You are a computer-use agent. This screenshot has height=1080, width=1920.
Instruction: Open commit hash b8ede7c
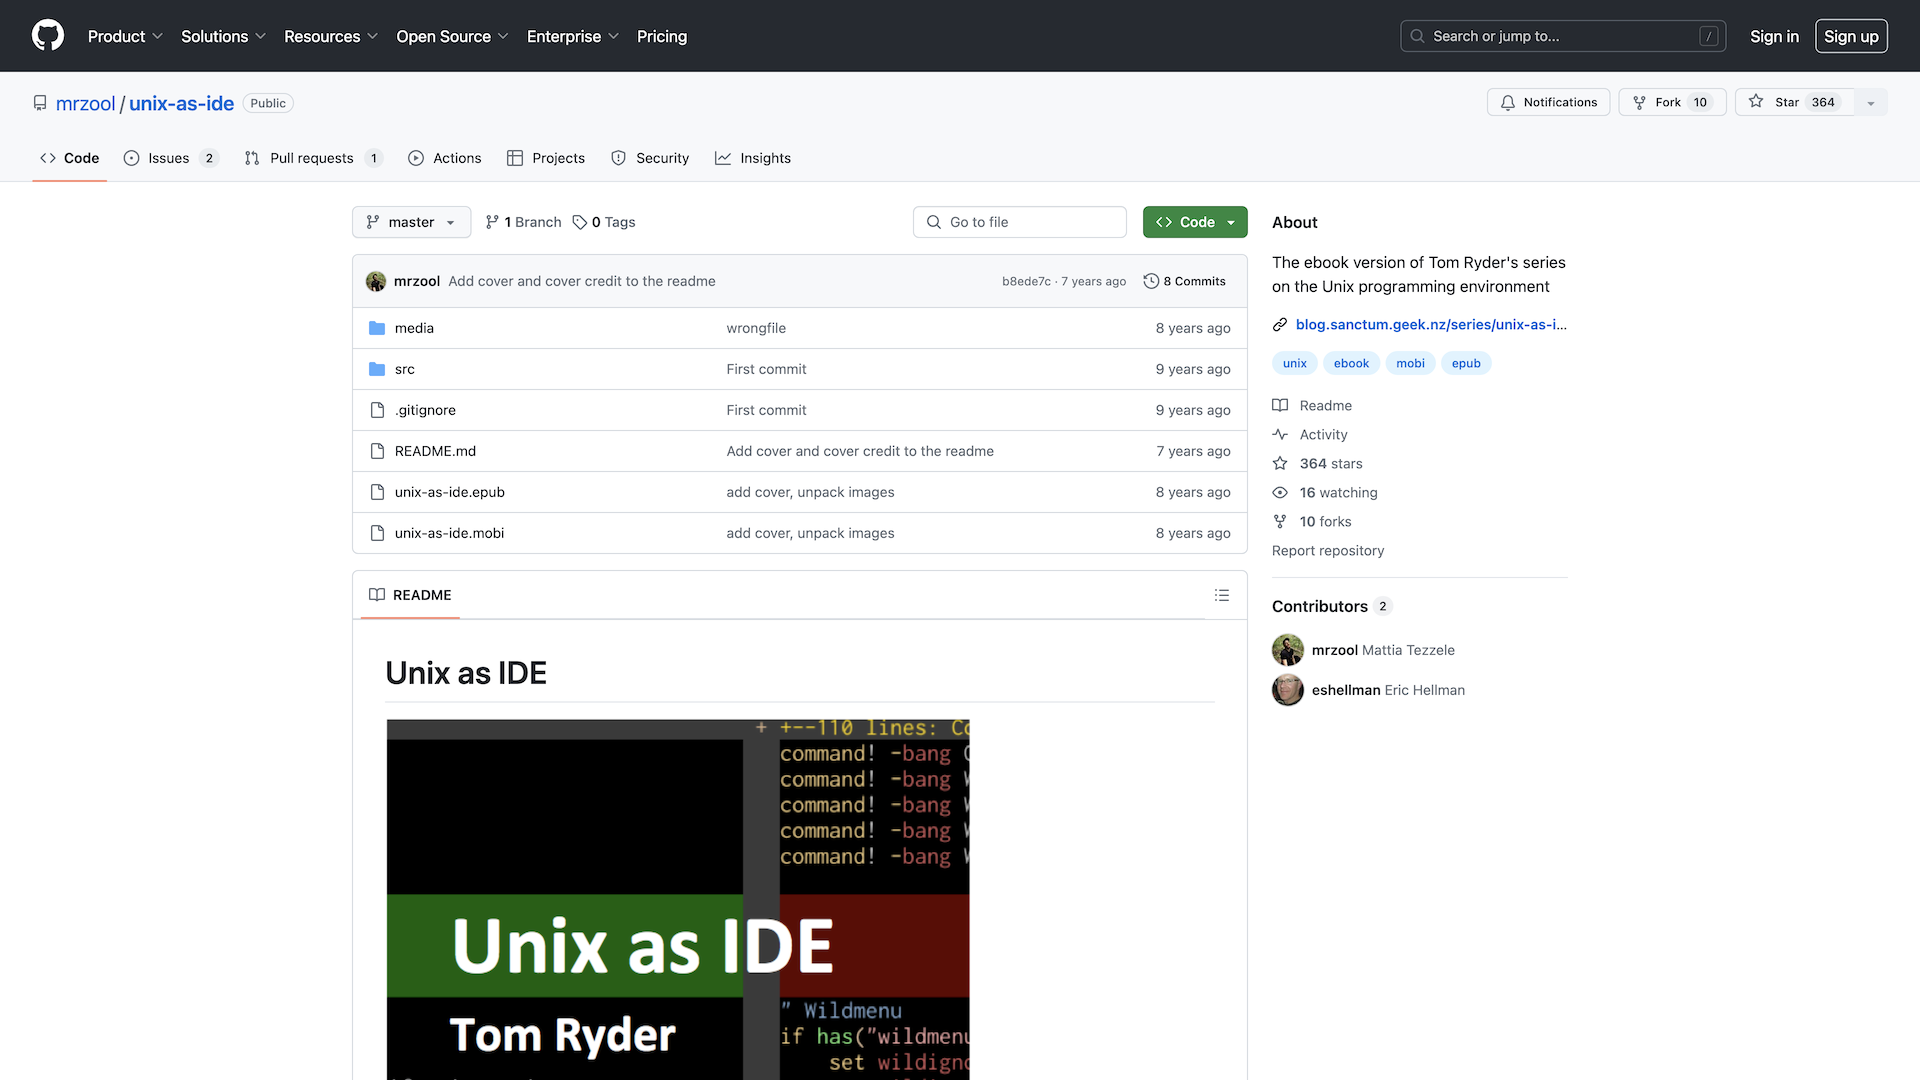[x=1026, y=282]
